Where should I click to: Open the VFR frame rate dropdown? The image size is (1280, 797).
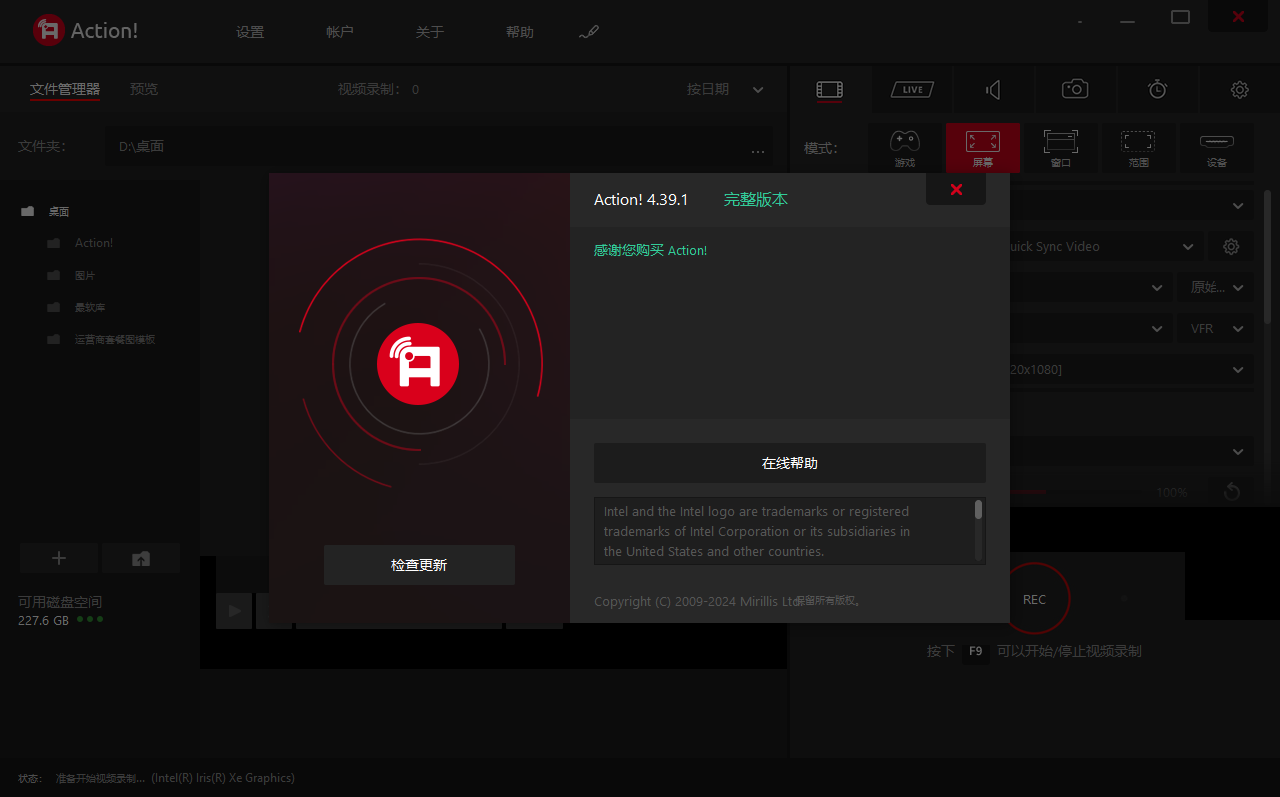pyautogui.click(x=1214, y=328)
